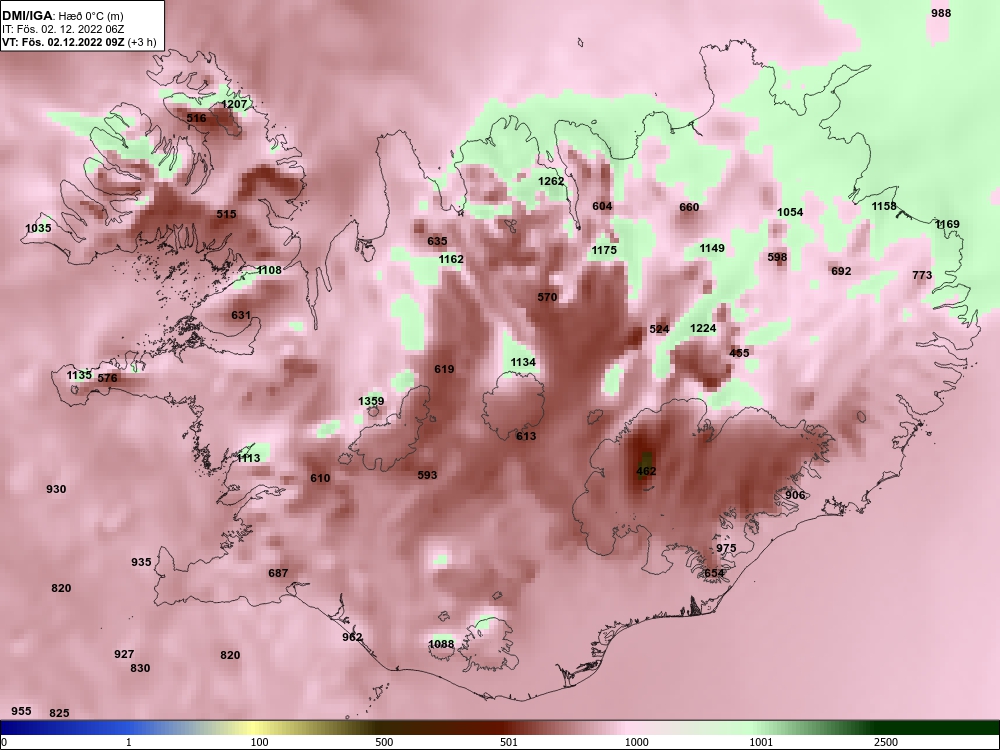Pick the dark blue segment of the color scale

pyautogui.click(x=32, y=728)
